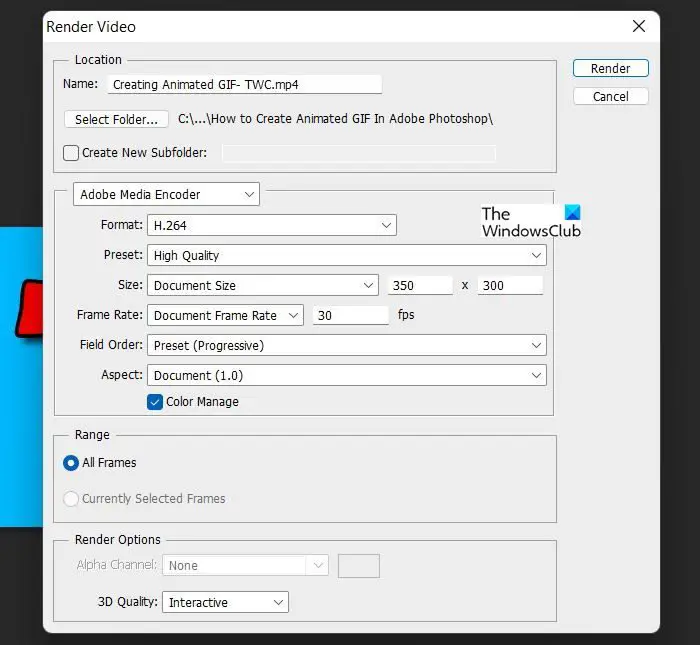Click the 'Range' group heading
The image size is (700, 645).
point(92,435)
